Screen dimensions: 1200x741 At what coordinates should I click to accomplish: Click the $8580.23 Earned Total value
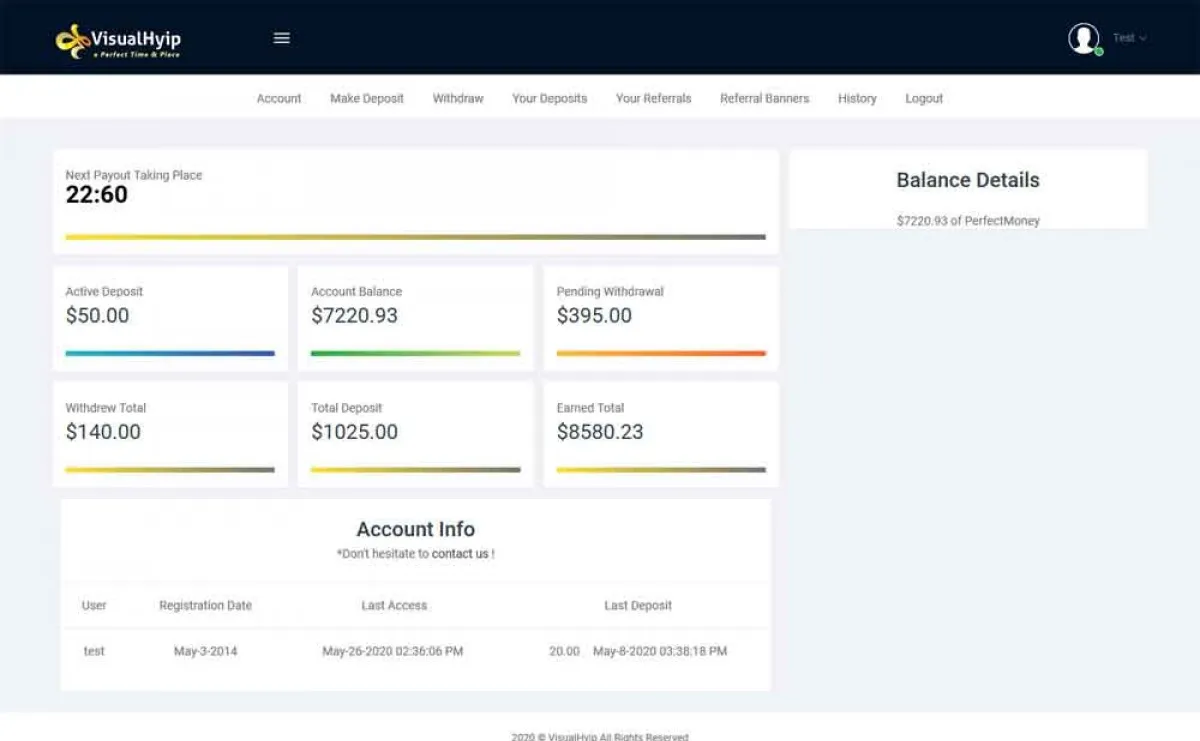coord(600,432)
